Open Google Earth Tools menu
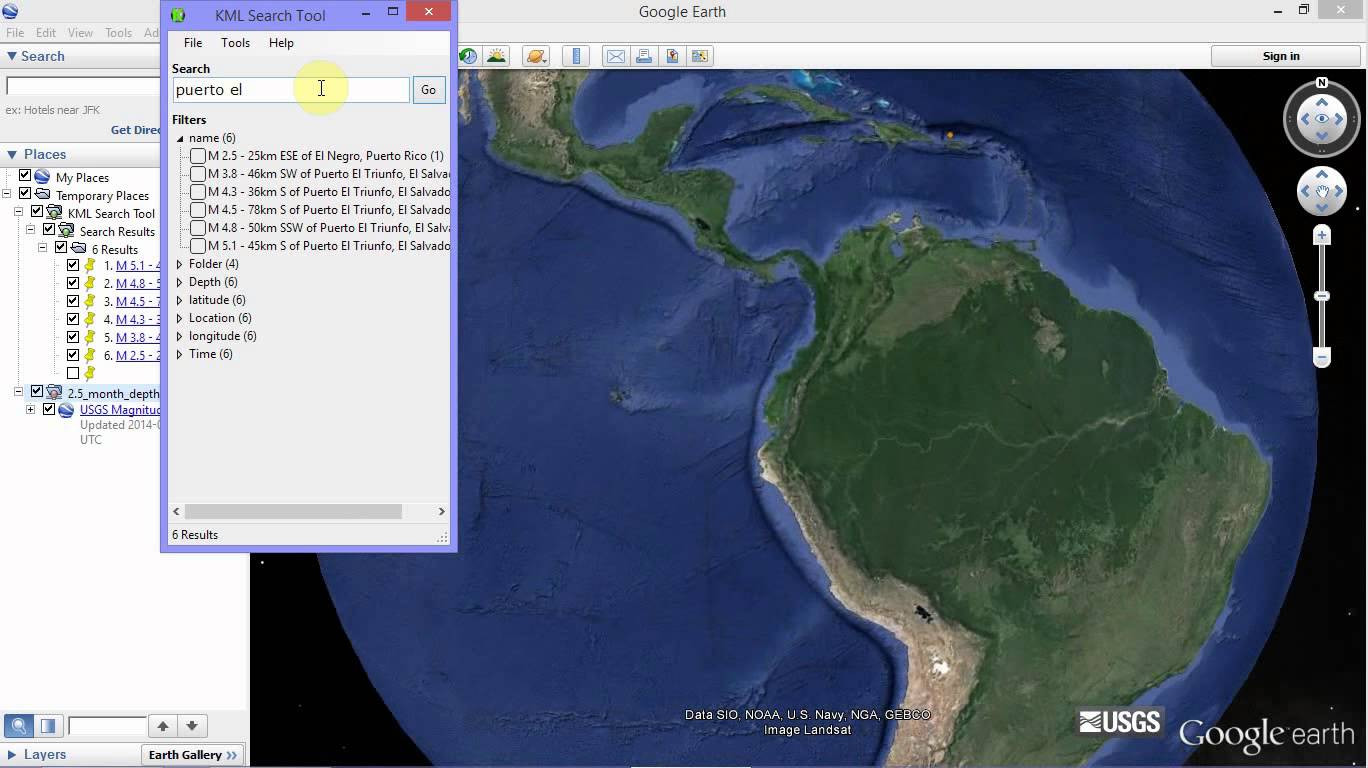This screenshot has height=768, width=1368. (x=118, y=33)
